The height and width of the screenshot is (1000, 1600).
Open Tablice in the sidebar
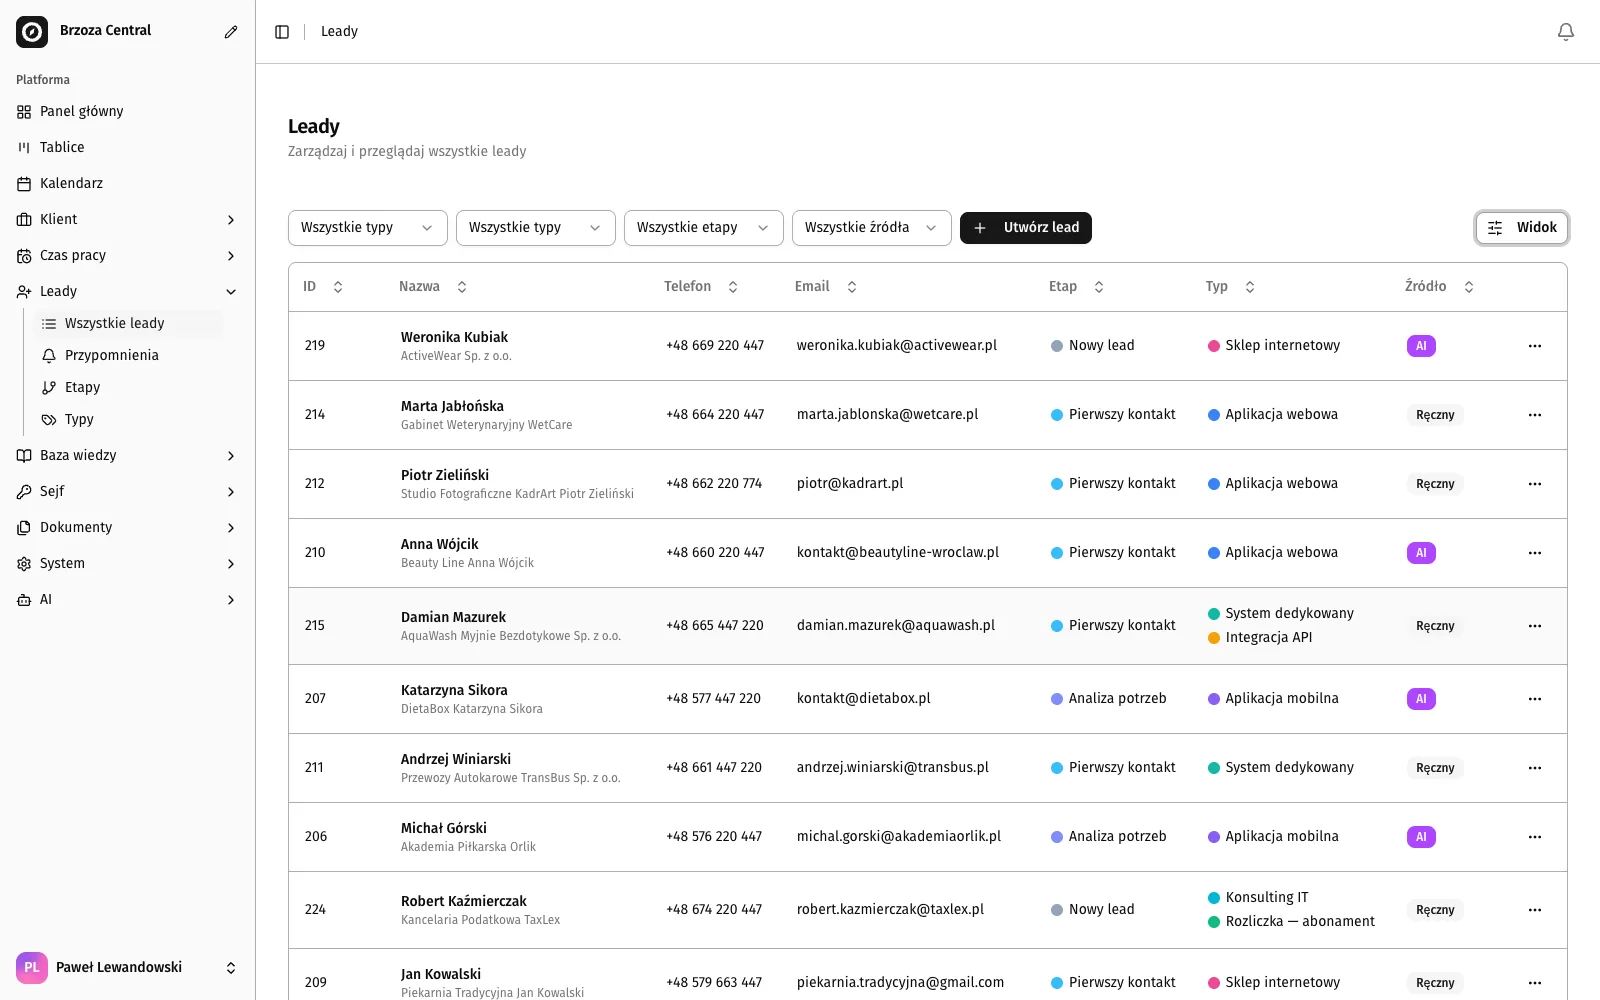coord(127,148)
